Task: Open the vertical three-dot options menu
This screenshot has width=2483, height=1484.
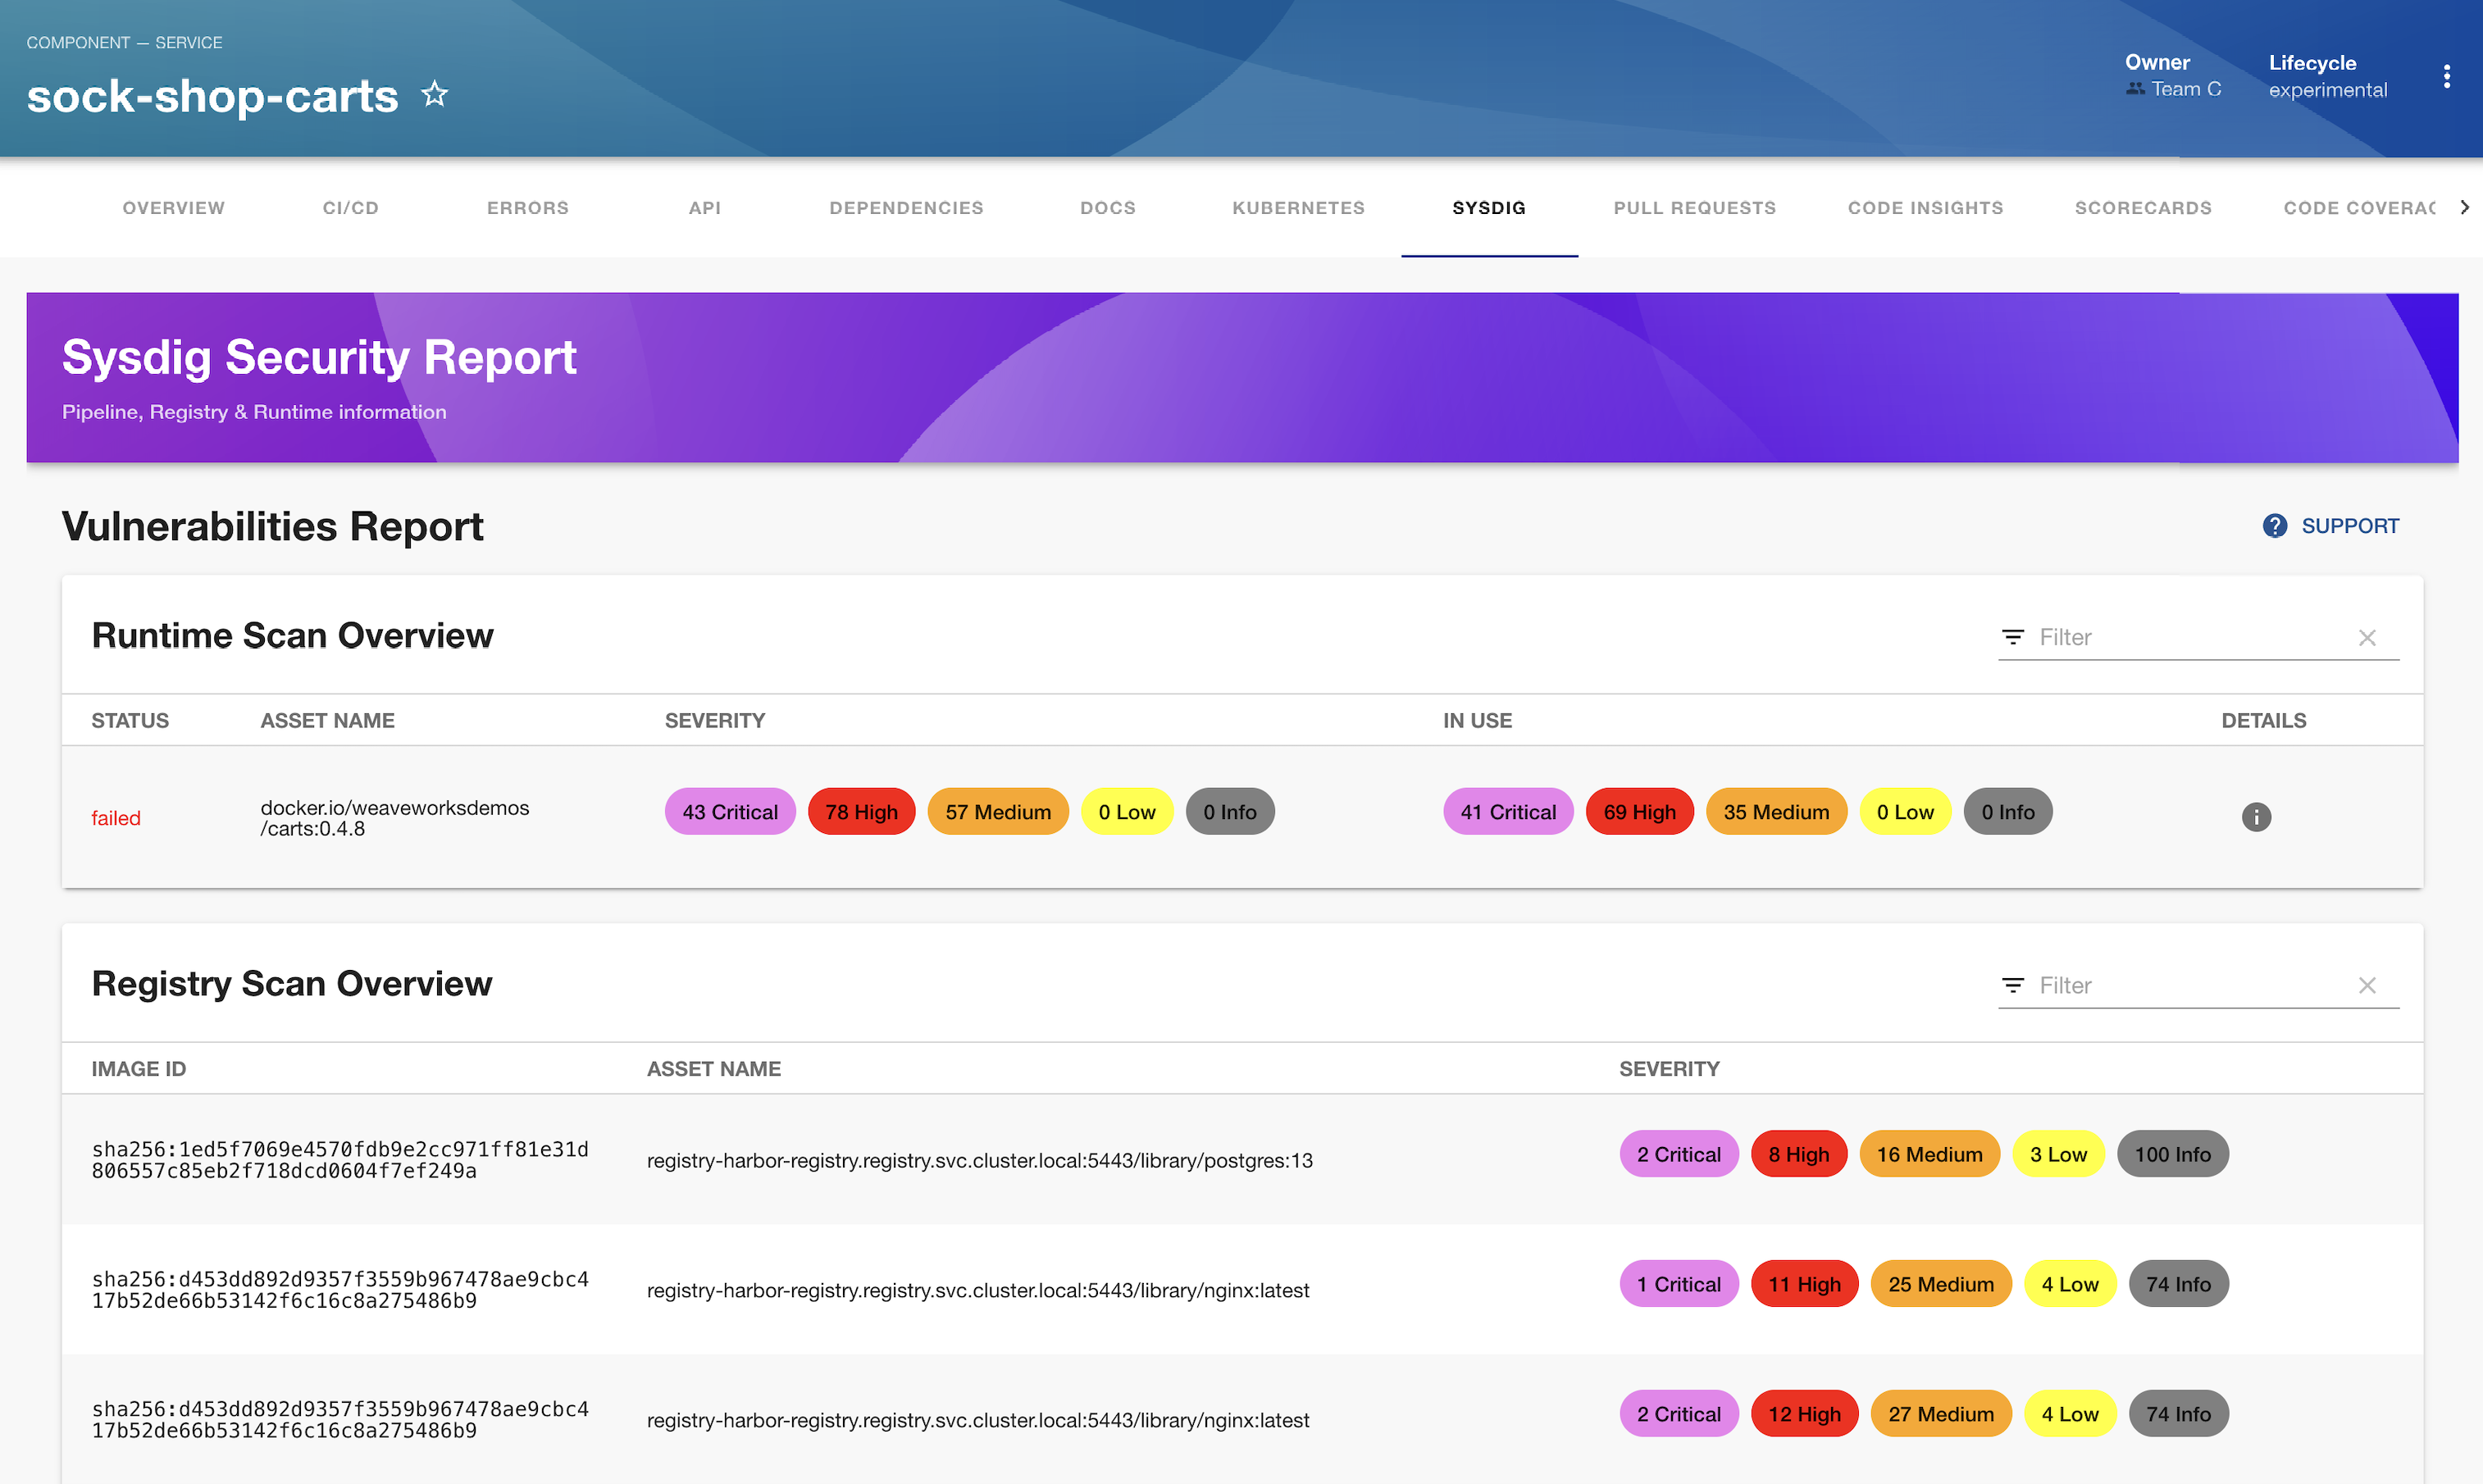Action: 2446,77
